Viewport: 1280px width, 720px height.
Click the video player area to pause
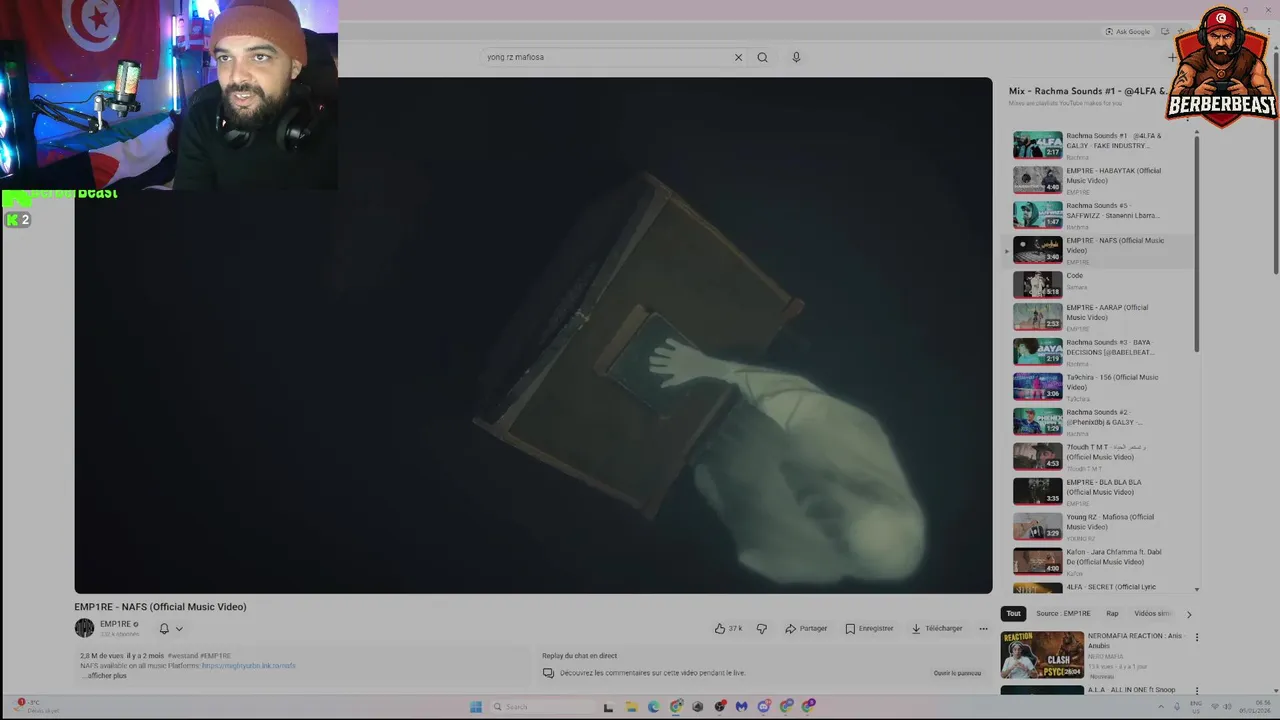(533, 335)
